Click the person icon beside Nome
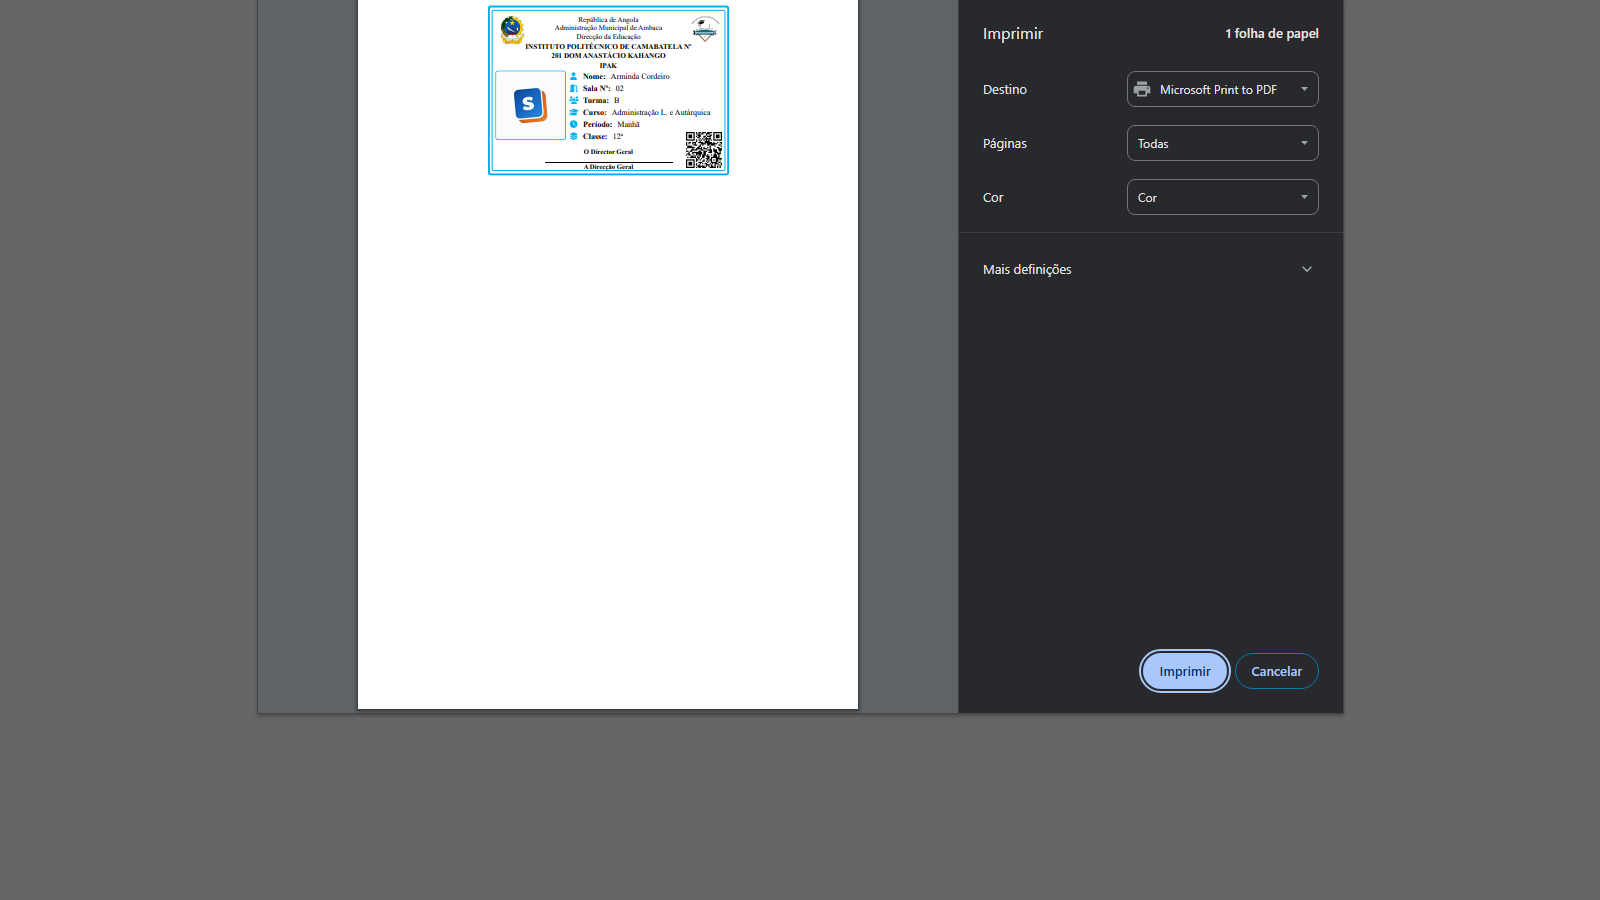This screenshot has width=1600, height=900. click(x=574, y=76)
